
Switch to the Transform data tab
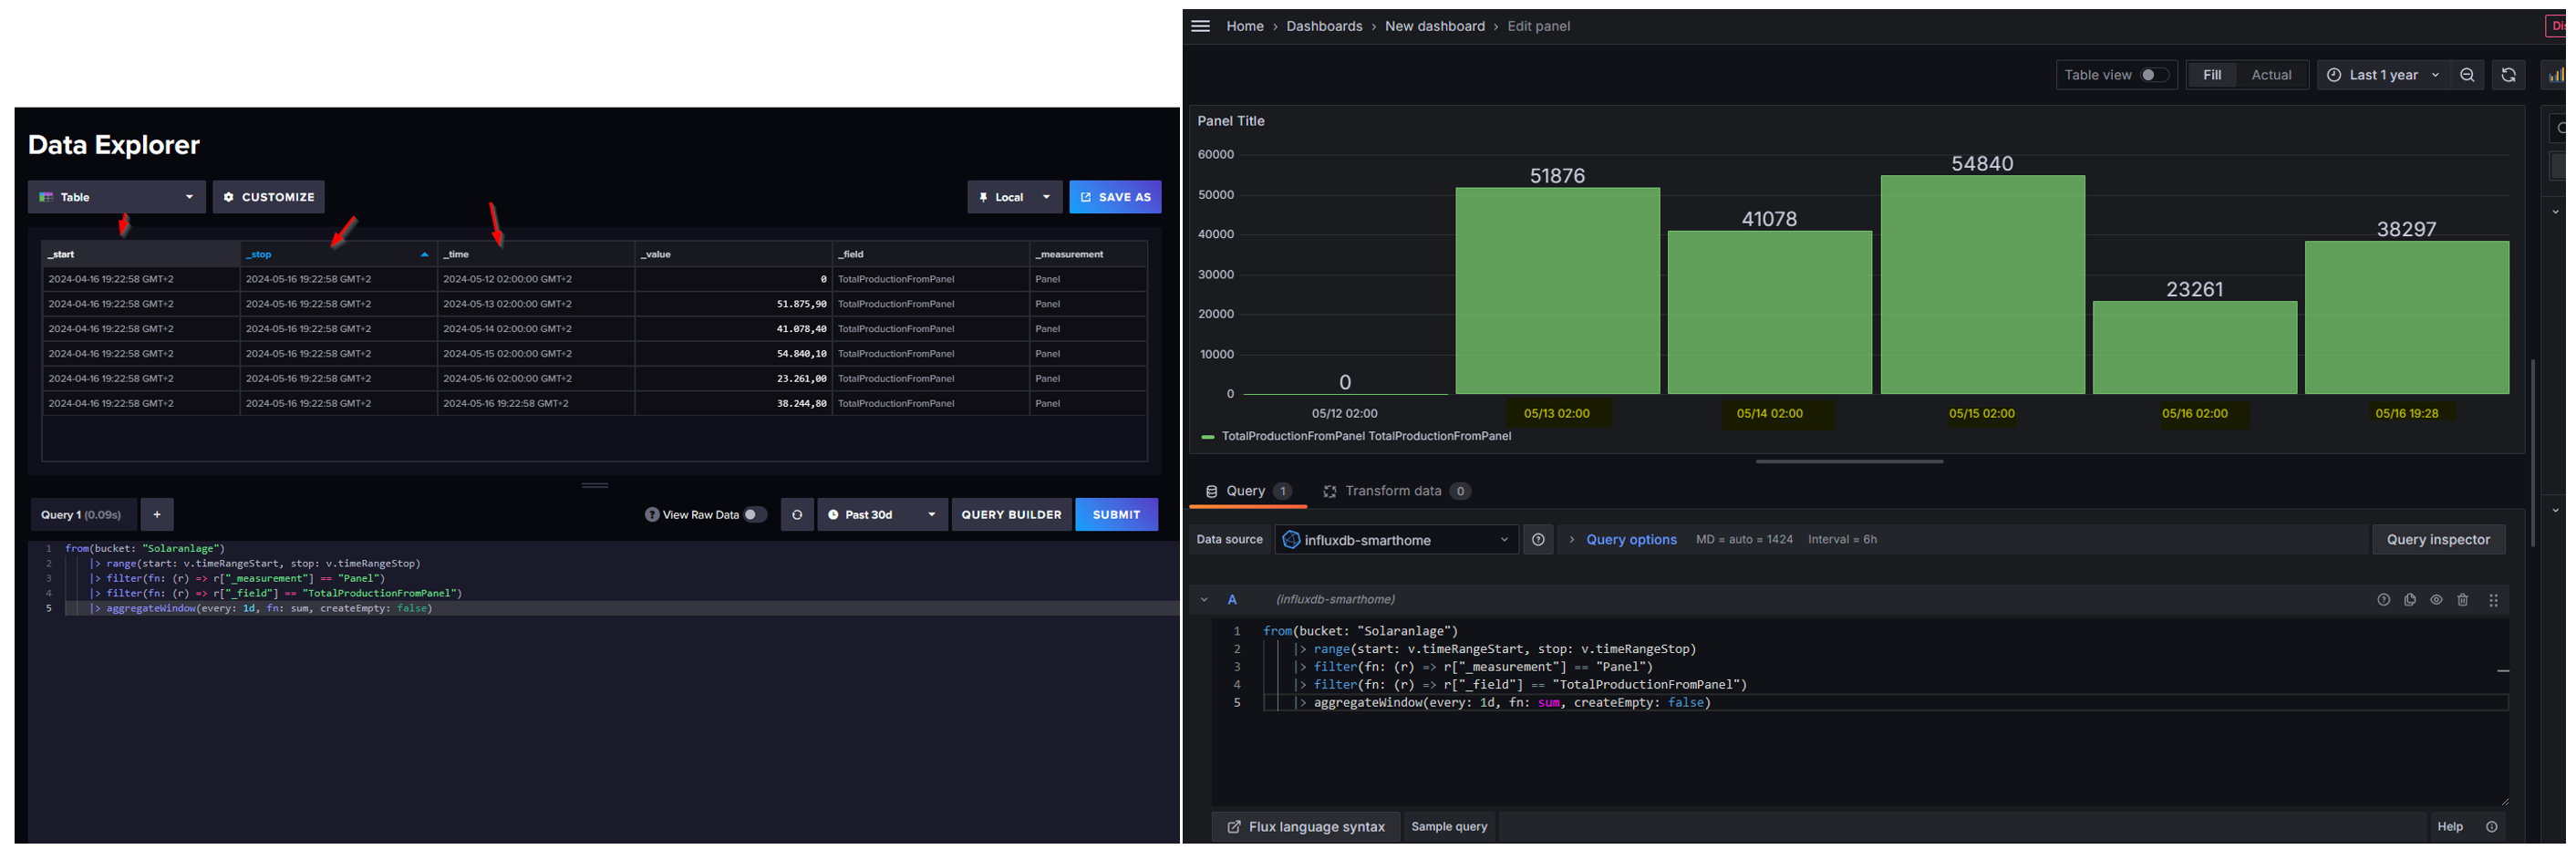pos(1392,491)
